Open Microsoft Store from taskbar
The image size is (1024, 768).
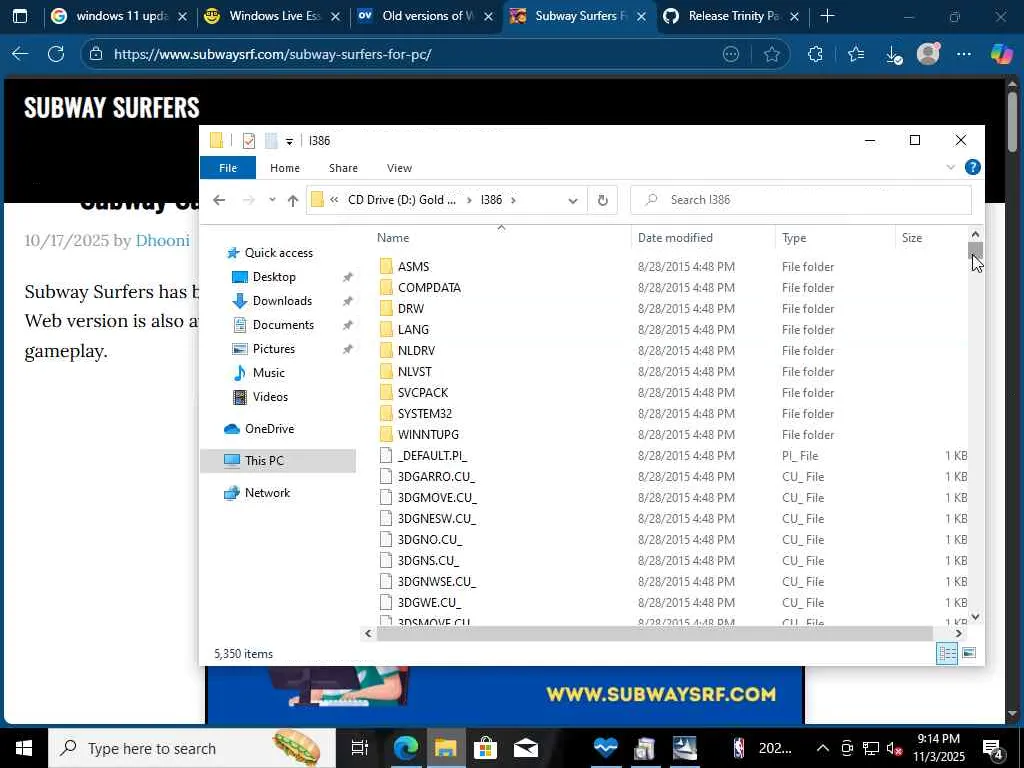point(485,748)
